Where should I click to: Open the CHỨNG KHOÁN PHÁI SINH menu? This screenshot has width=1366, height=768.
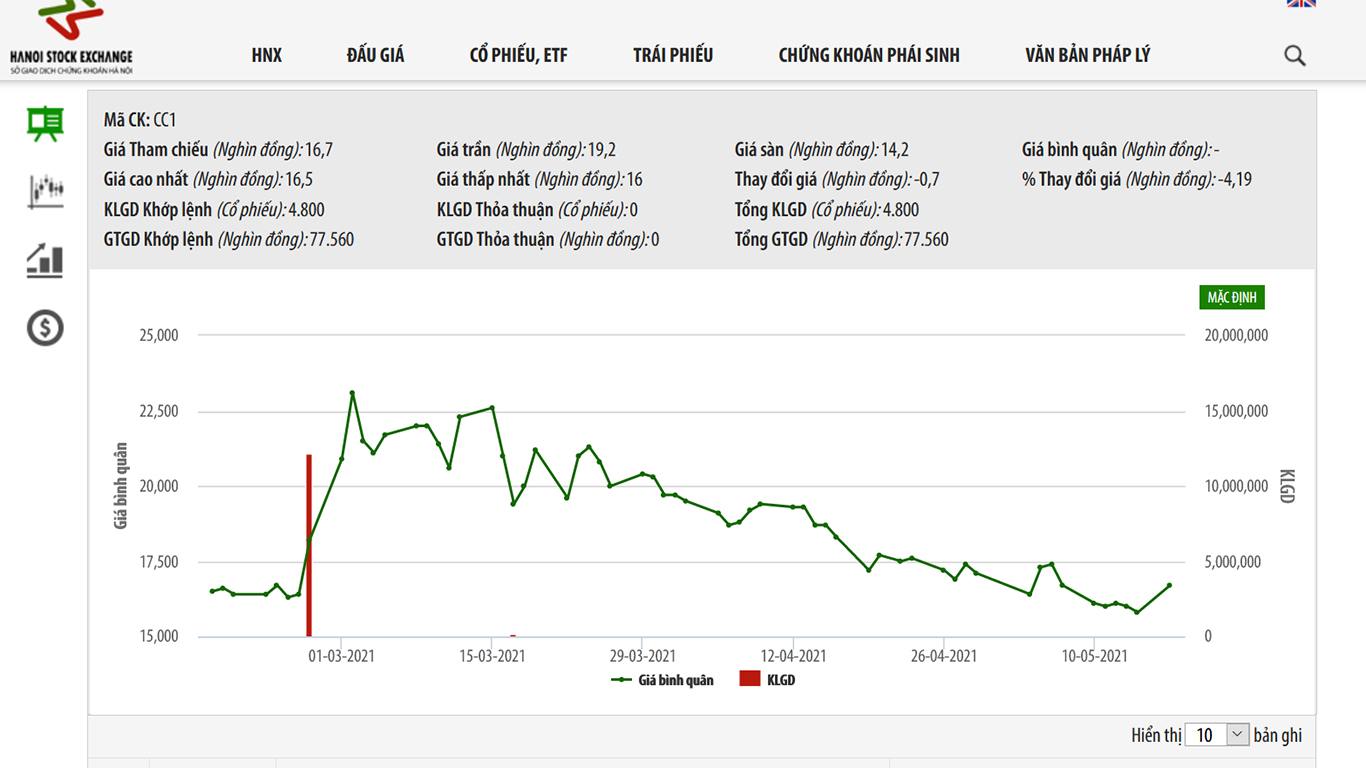869,56
